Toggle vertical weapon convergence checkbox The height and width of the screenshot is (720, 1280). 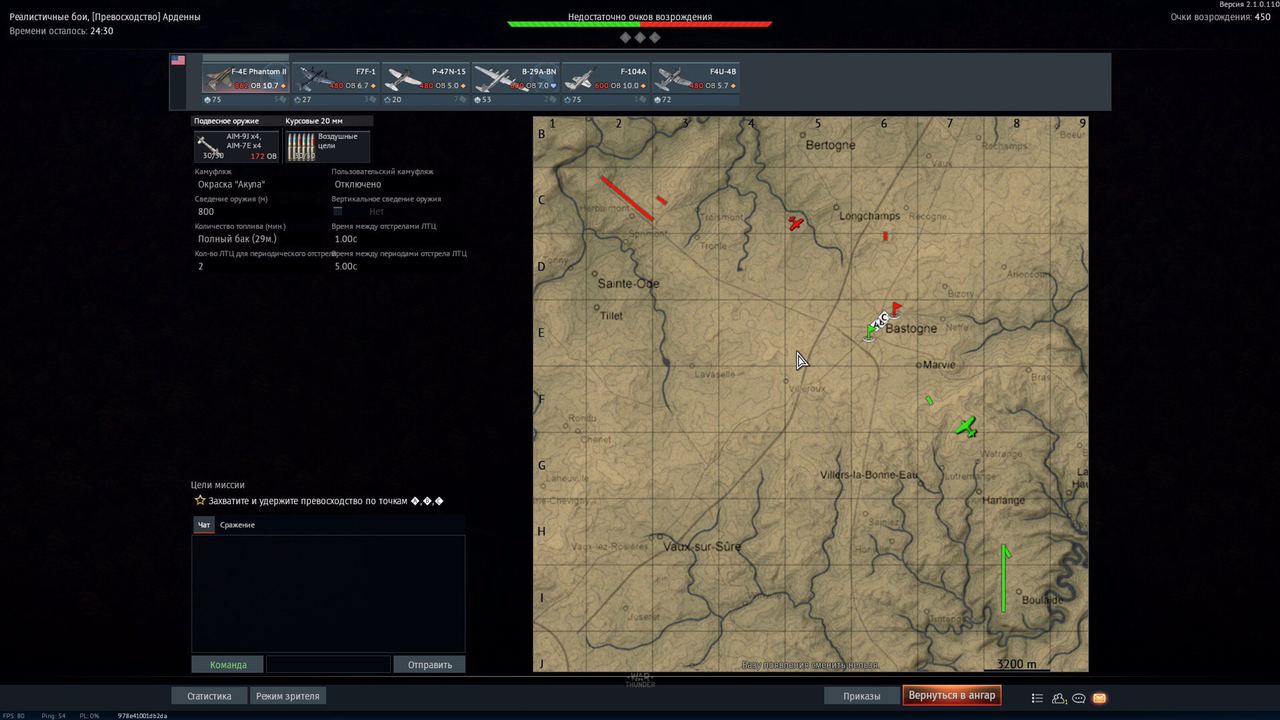(338, 211)
